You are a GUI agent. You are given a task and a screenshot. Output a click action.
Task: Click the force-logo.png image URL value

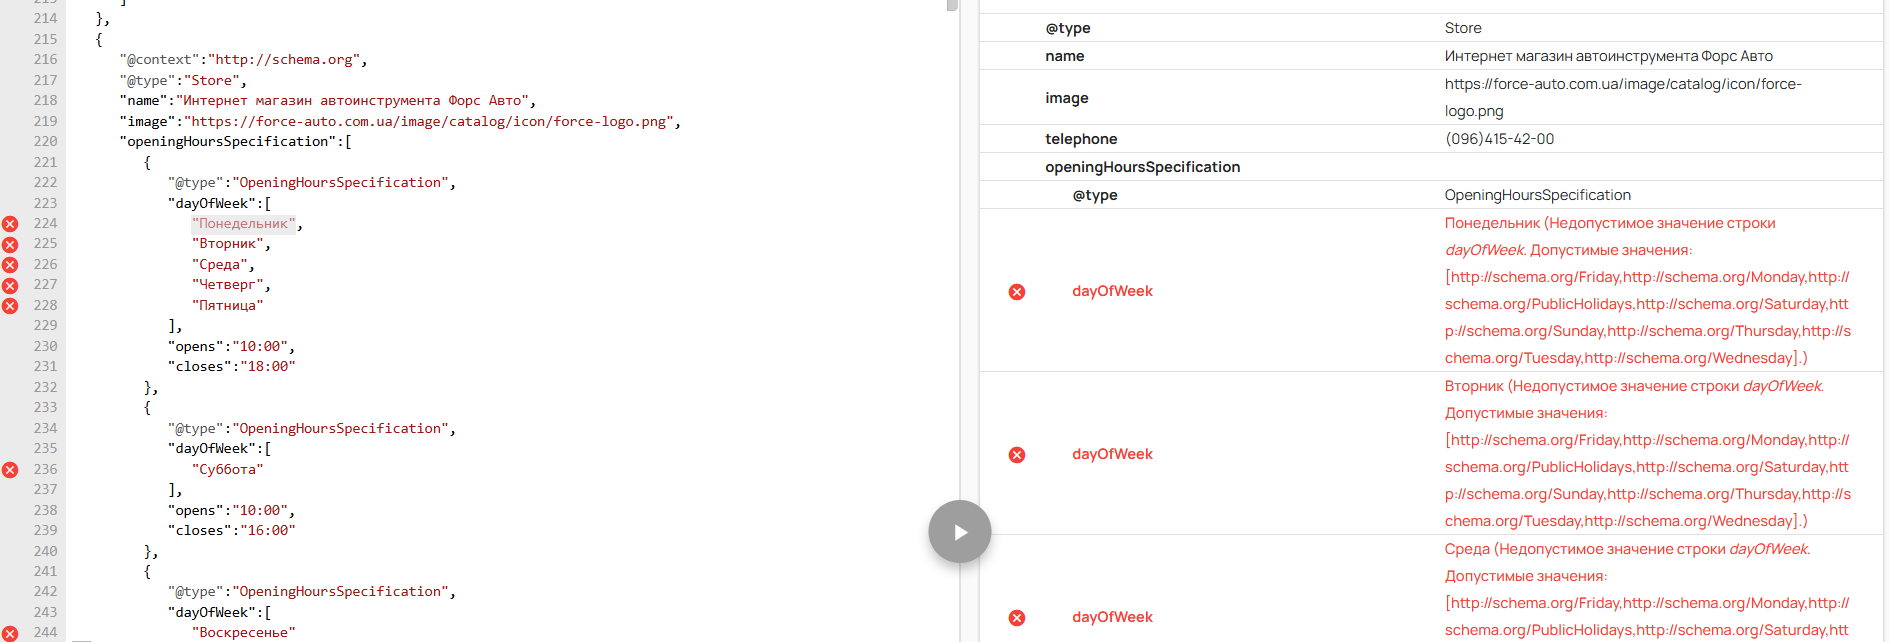coord(1622,98)
